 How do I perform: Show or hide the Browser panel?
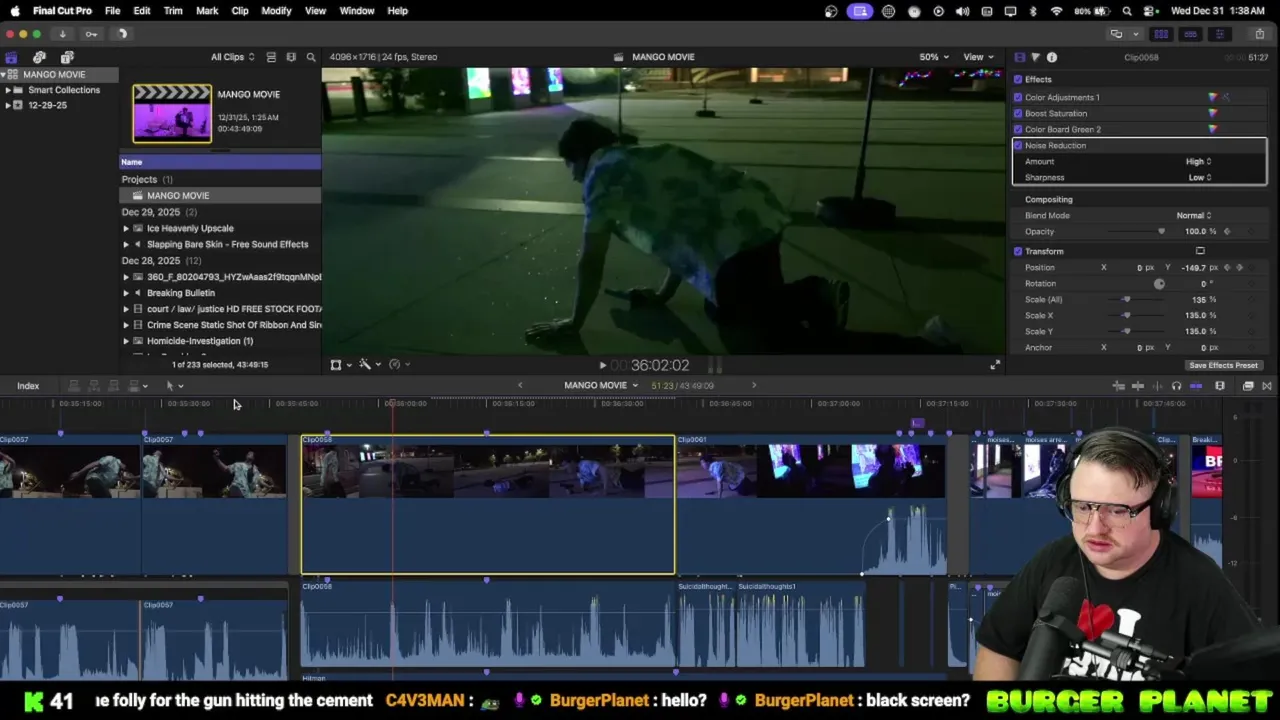tap(1163, 34)
